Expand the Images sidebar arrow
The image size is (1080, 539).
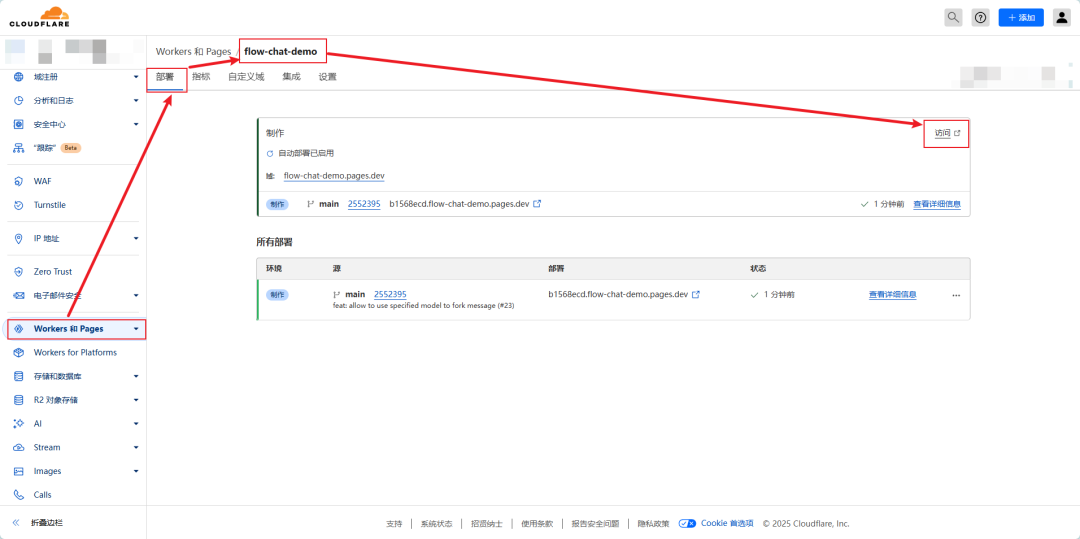(x=136, y=472)
